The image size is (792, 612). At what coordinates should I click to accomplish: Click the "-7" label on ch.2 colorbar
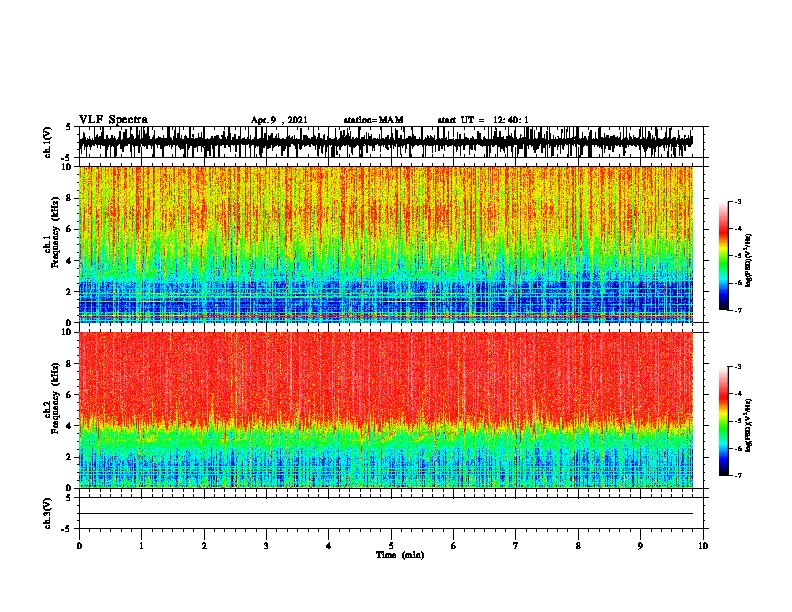point(738,476)
